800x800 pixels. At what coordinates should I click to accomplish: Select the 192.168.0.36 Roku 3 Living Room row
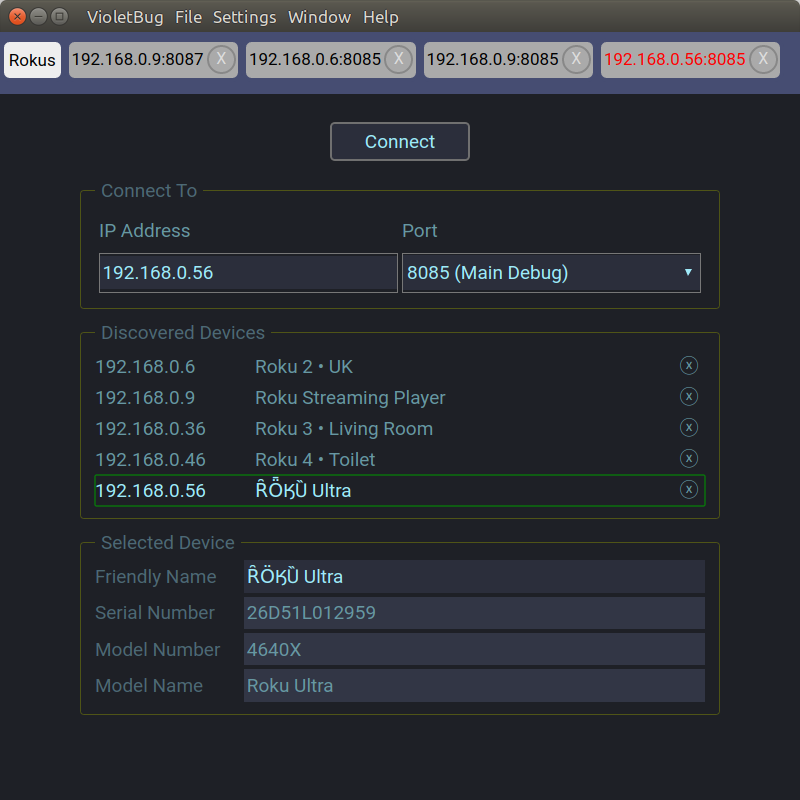pos(399,429)
